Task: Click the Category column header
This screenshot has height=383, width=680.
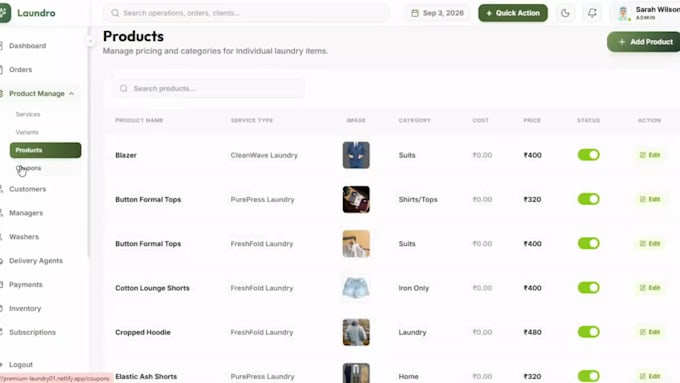Action: click(415, 120)
